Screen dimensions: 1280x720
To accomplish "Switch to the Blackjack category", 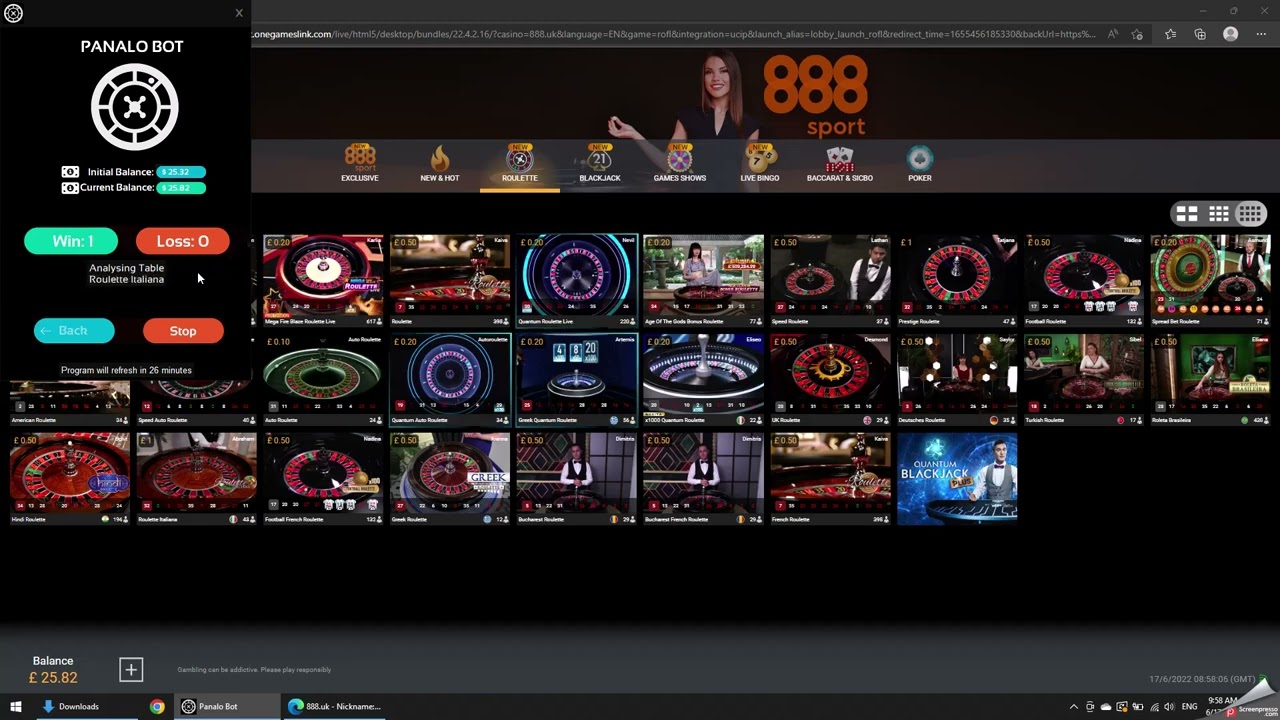I will 600,164.
